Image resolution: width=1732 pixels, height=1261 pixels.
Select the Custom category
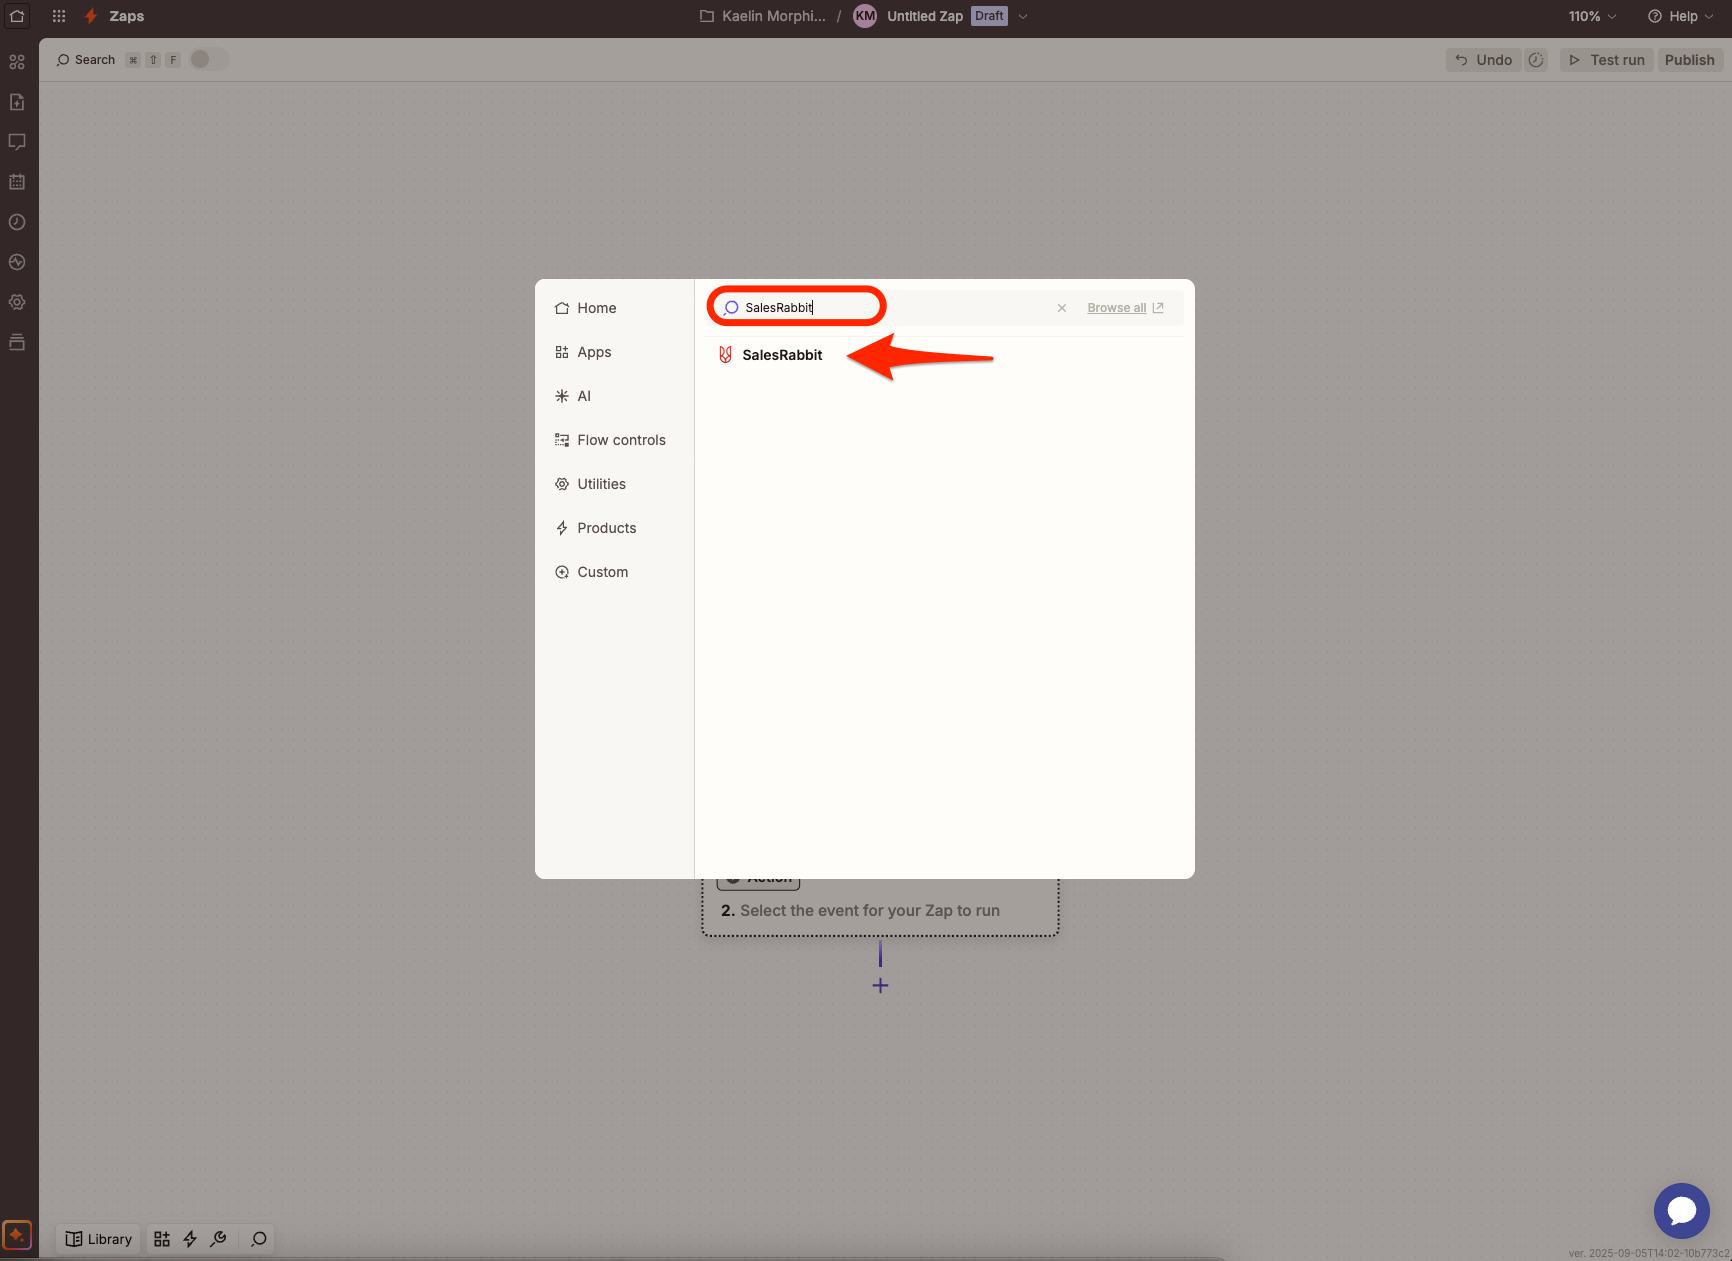tap(602, 571)
